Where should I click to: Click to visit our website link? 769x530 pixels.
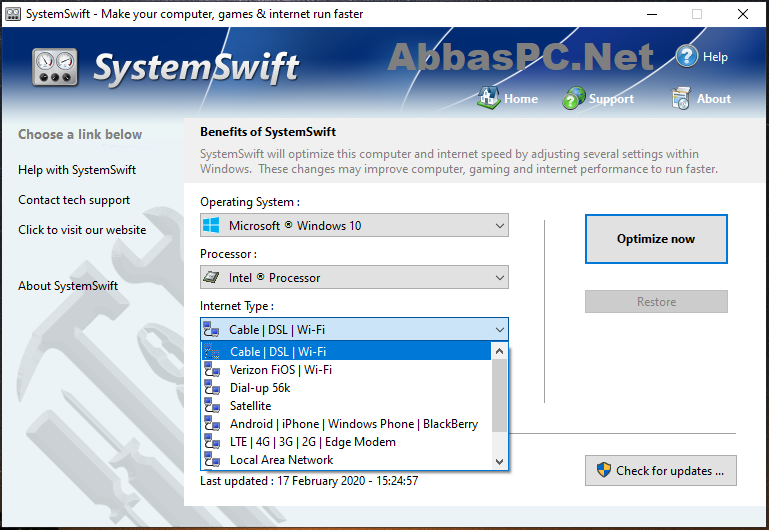[x=82, y=229]
